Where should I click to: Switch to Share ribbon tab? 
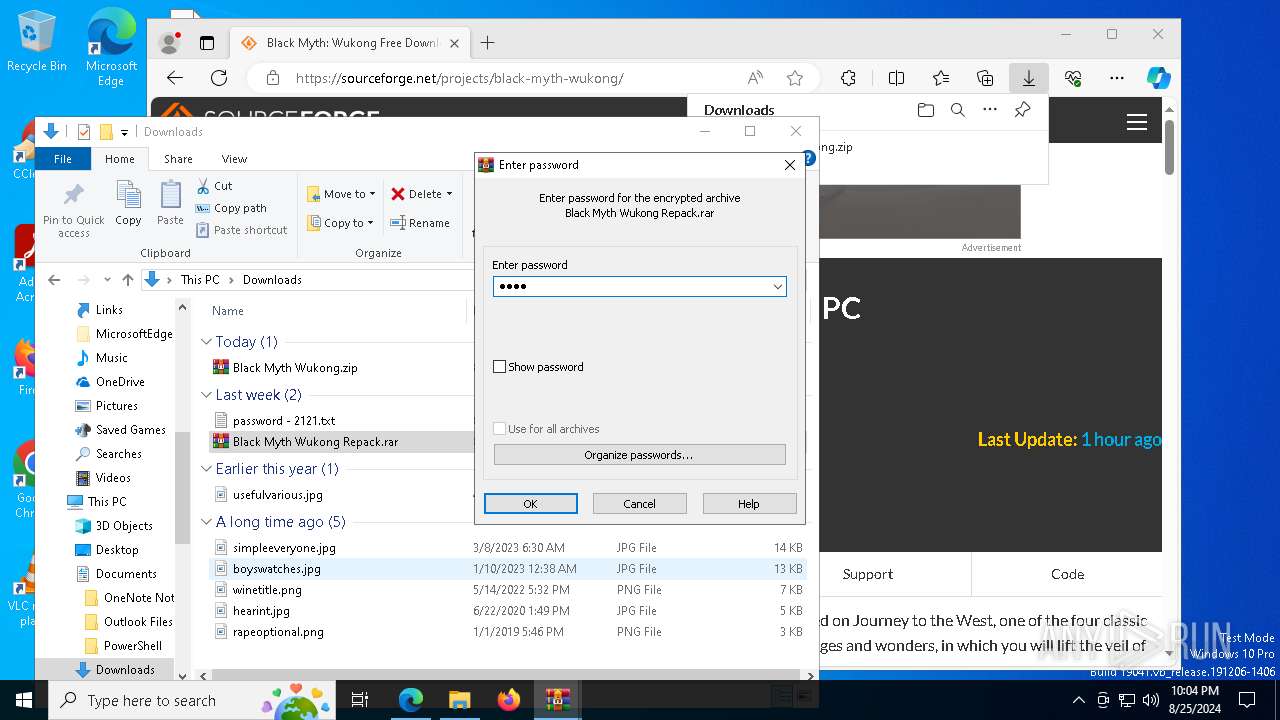point(178,159)
